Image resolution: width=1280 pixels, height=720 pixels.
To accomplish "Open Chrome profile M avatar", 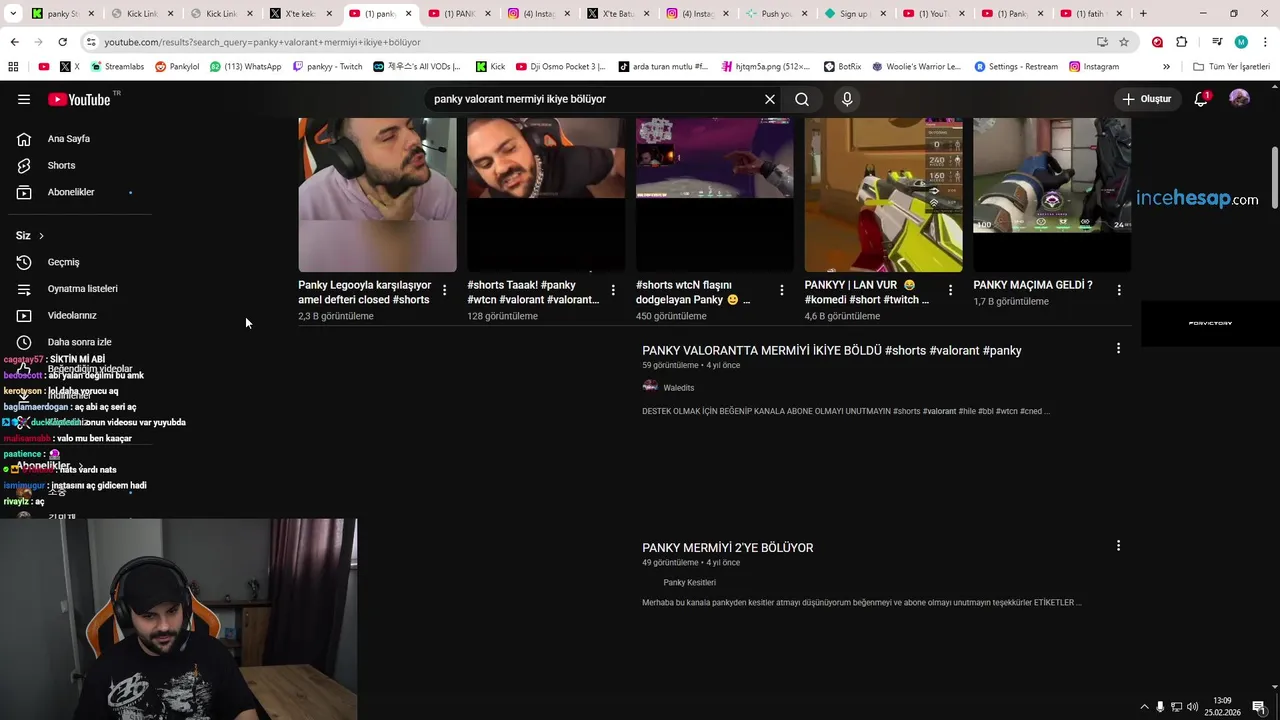I will tap(1241, 42).
